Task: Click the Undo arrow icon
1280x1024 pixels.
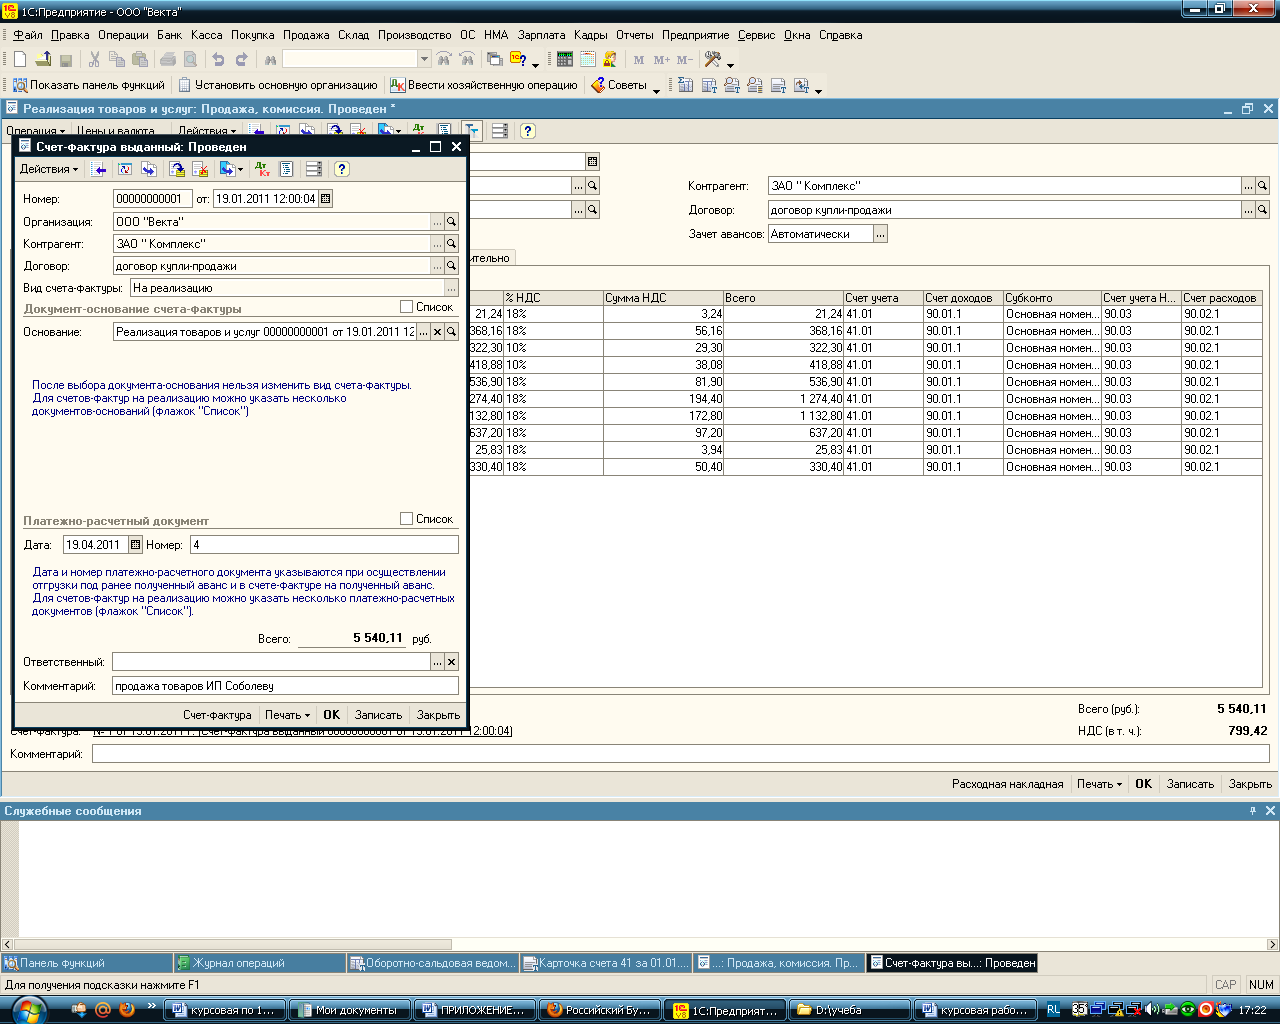Action: (218, 59)
